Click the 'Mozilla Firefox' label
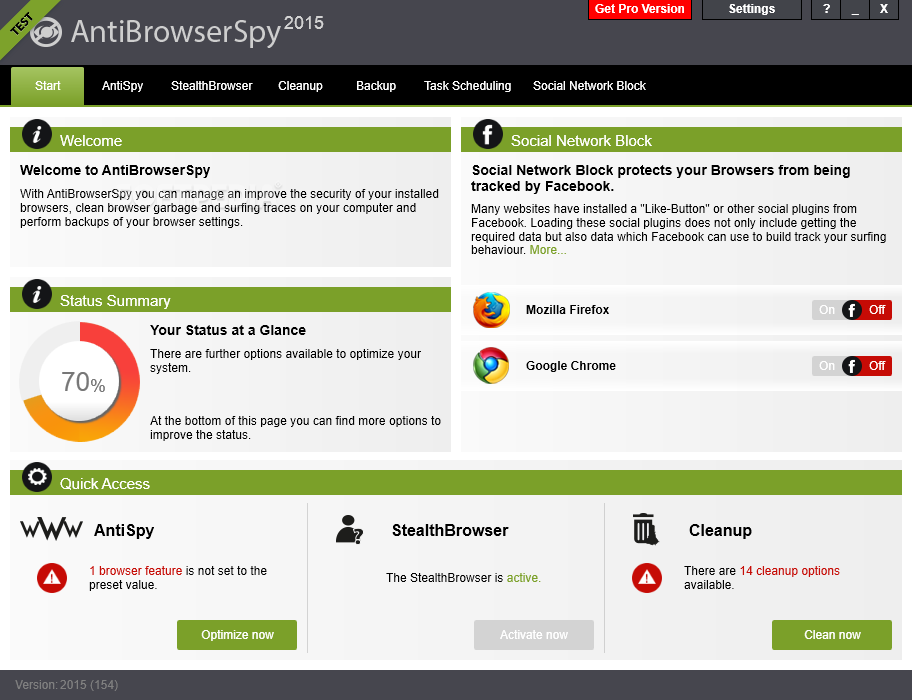912x700 pixels. click(x=567, y=310)
